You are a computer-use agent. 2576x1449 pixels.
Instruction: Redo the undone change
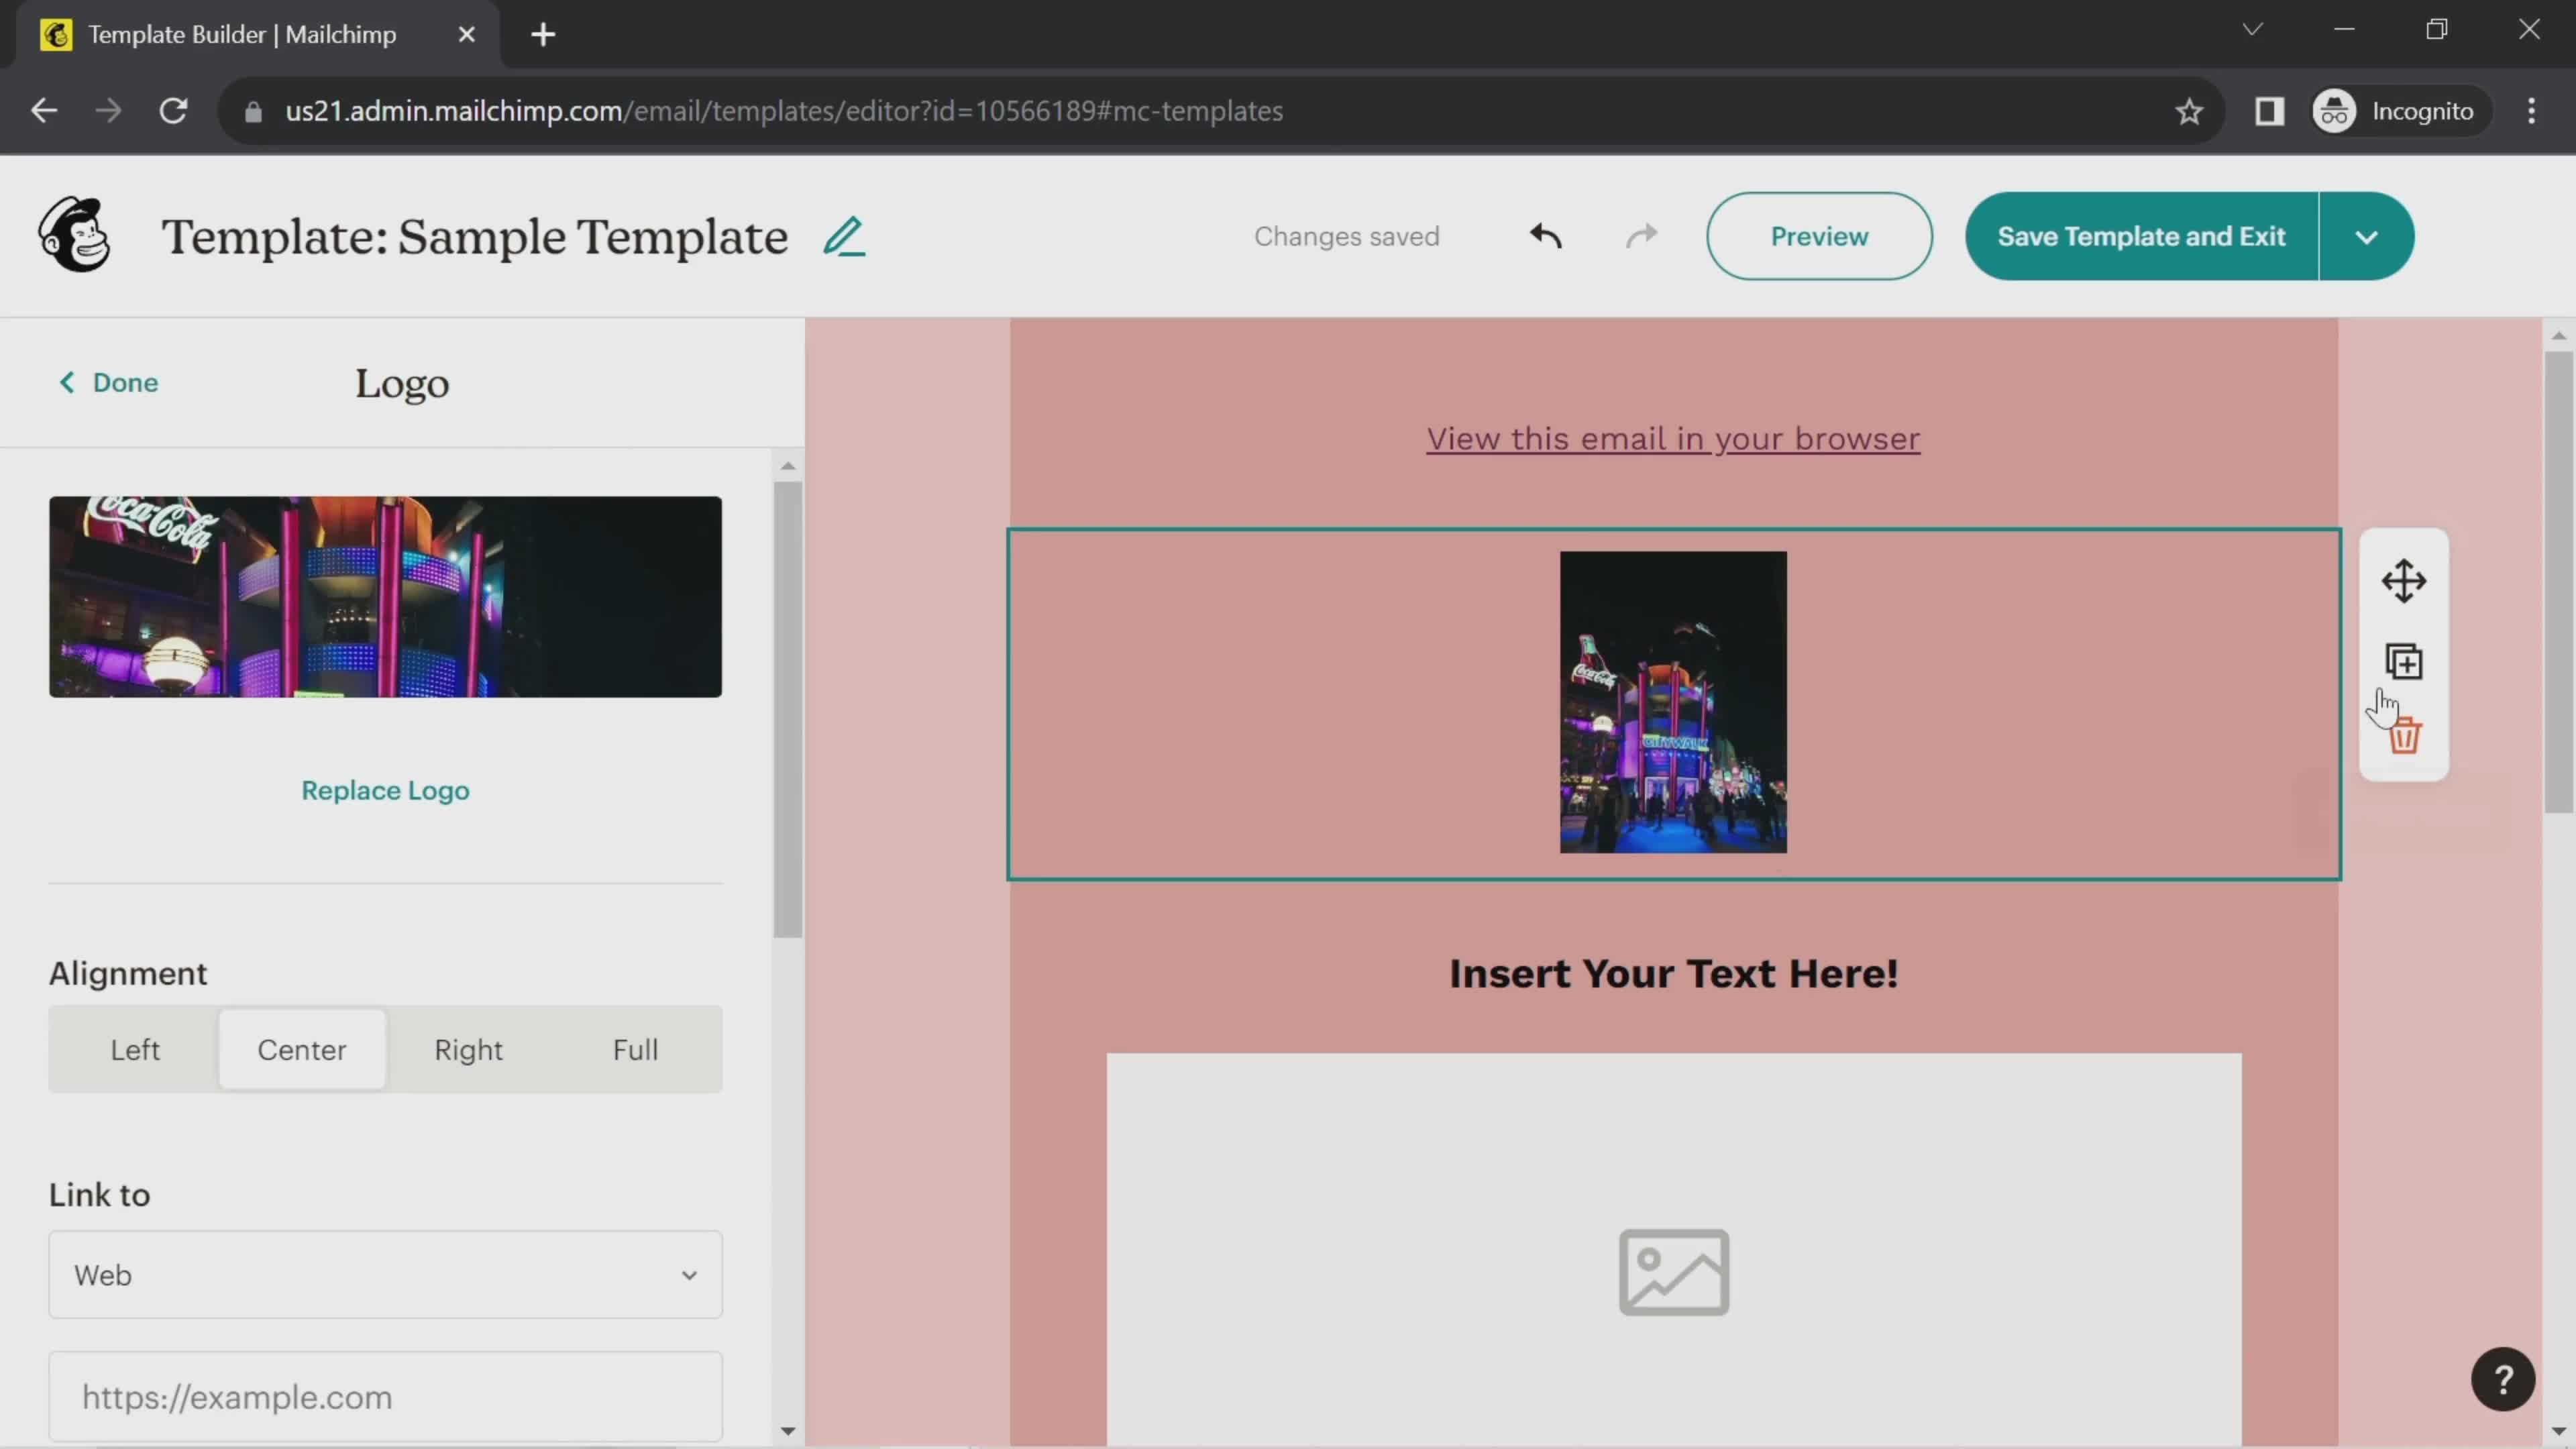1641,236
